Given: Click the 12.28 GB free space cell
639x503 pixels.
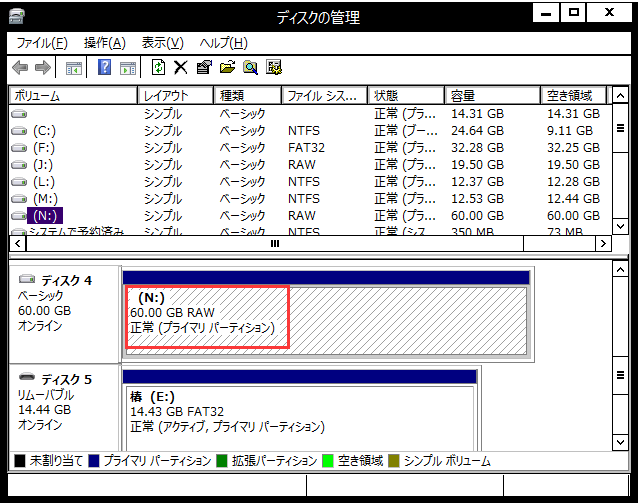Looking at the screenshot, I should pyautogui.click(x=573, y=182).
